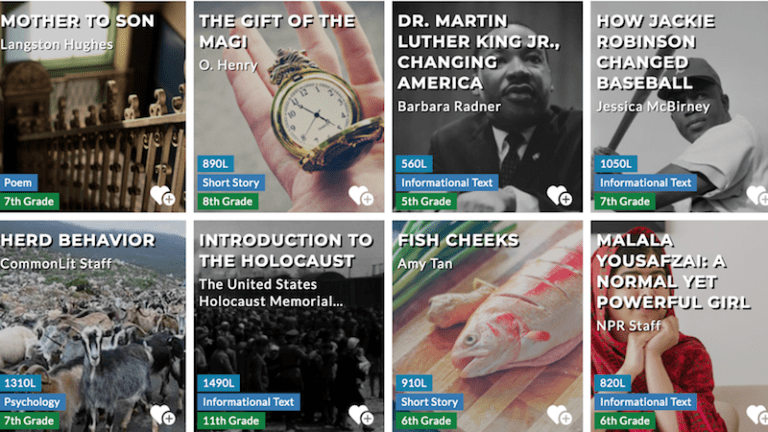Select the 11th Grade label
The width and height of the screenshot is (768, 432).
(231, 421)
